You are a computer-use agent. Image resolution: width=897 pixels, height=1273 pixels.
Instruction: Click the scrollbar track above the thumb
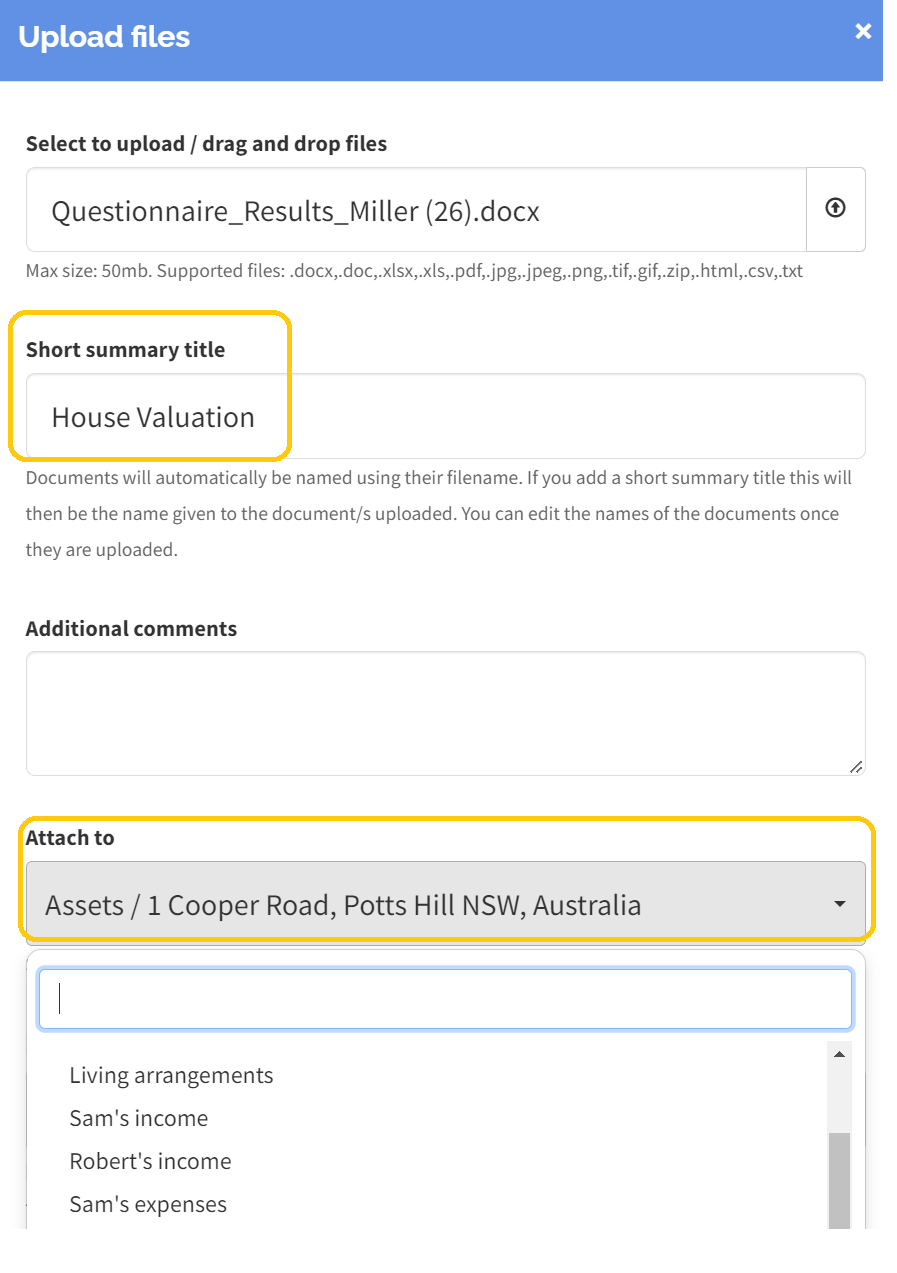[840, 1100]
